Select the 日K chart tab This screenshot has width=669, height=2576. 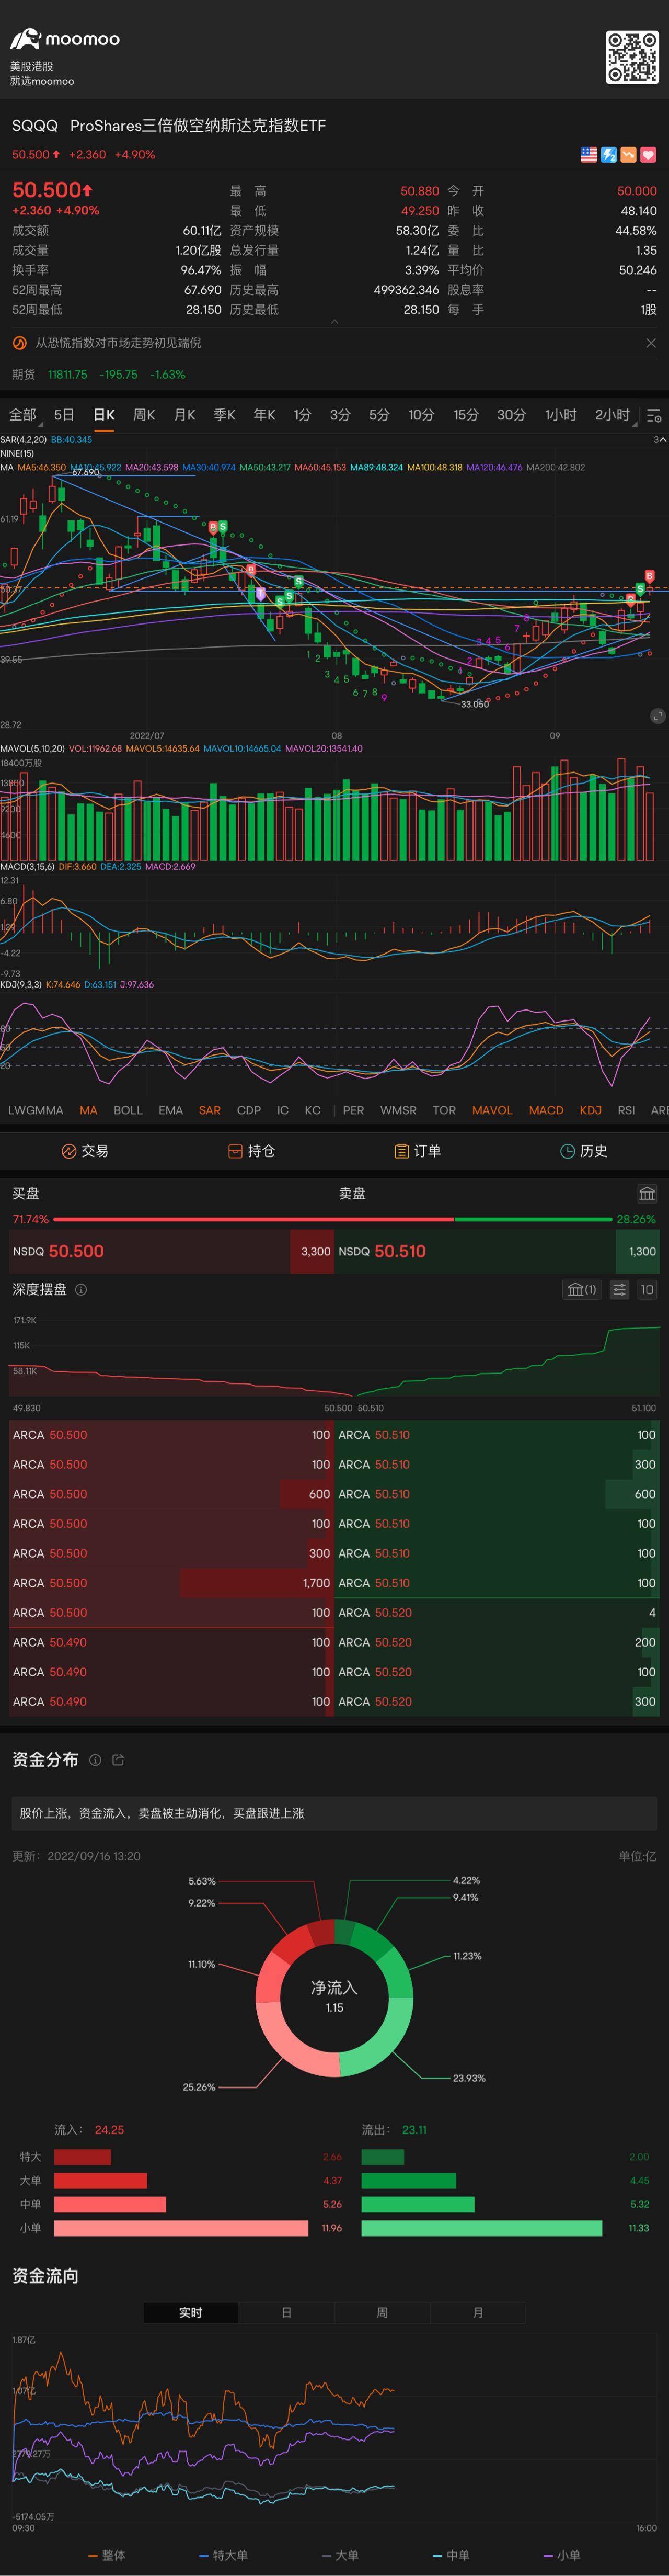point(104,415)
